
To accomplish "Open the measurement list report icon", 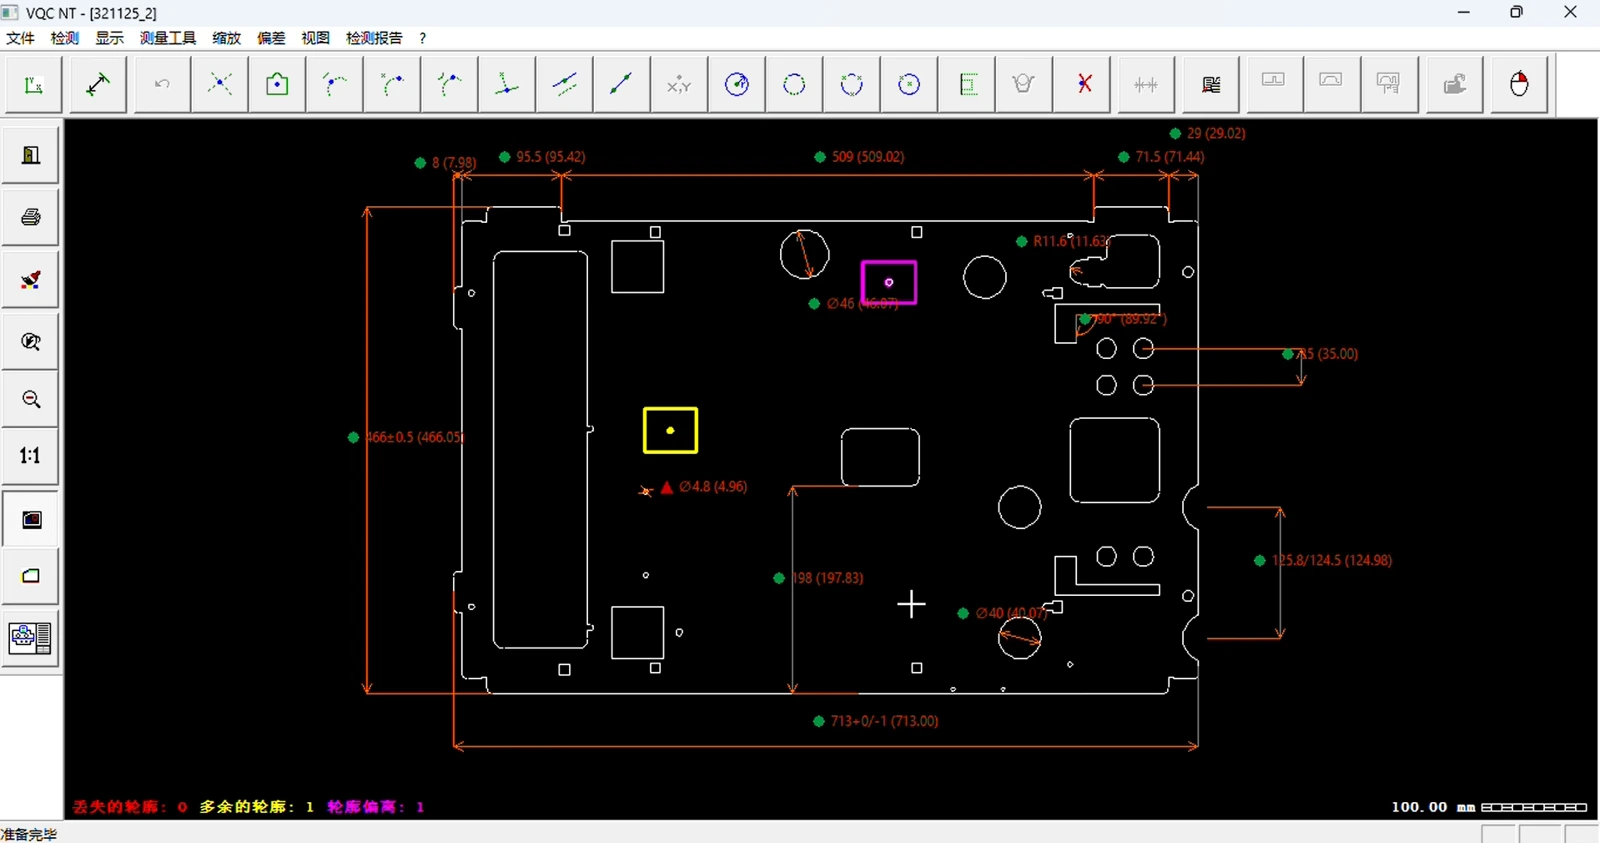I will coord(1211,84).
